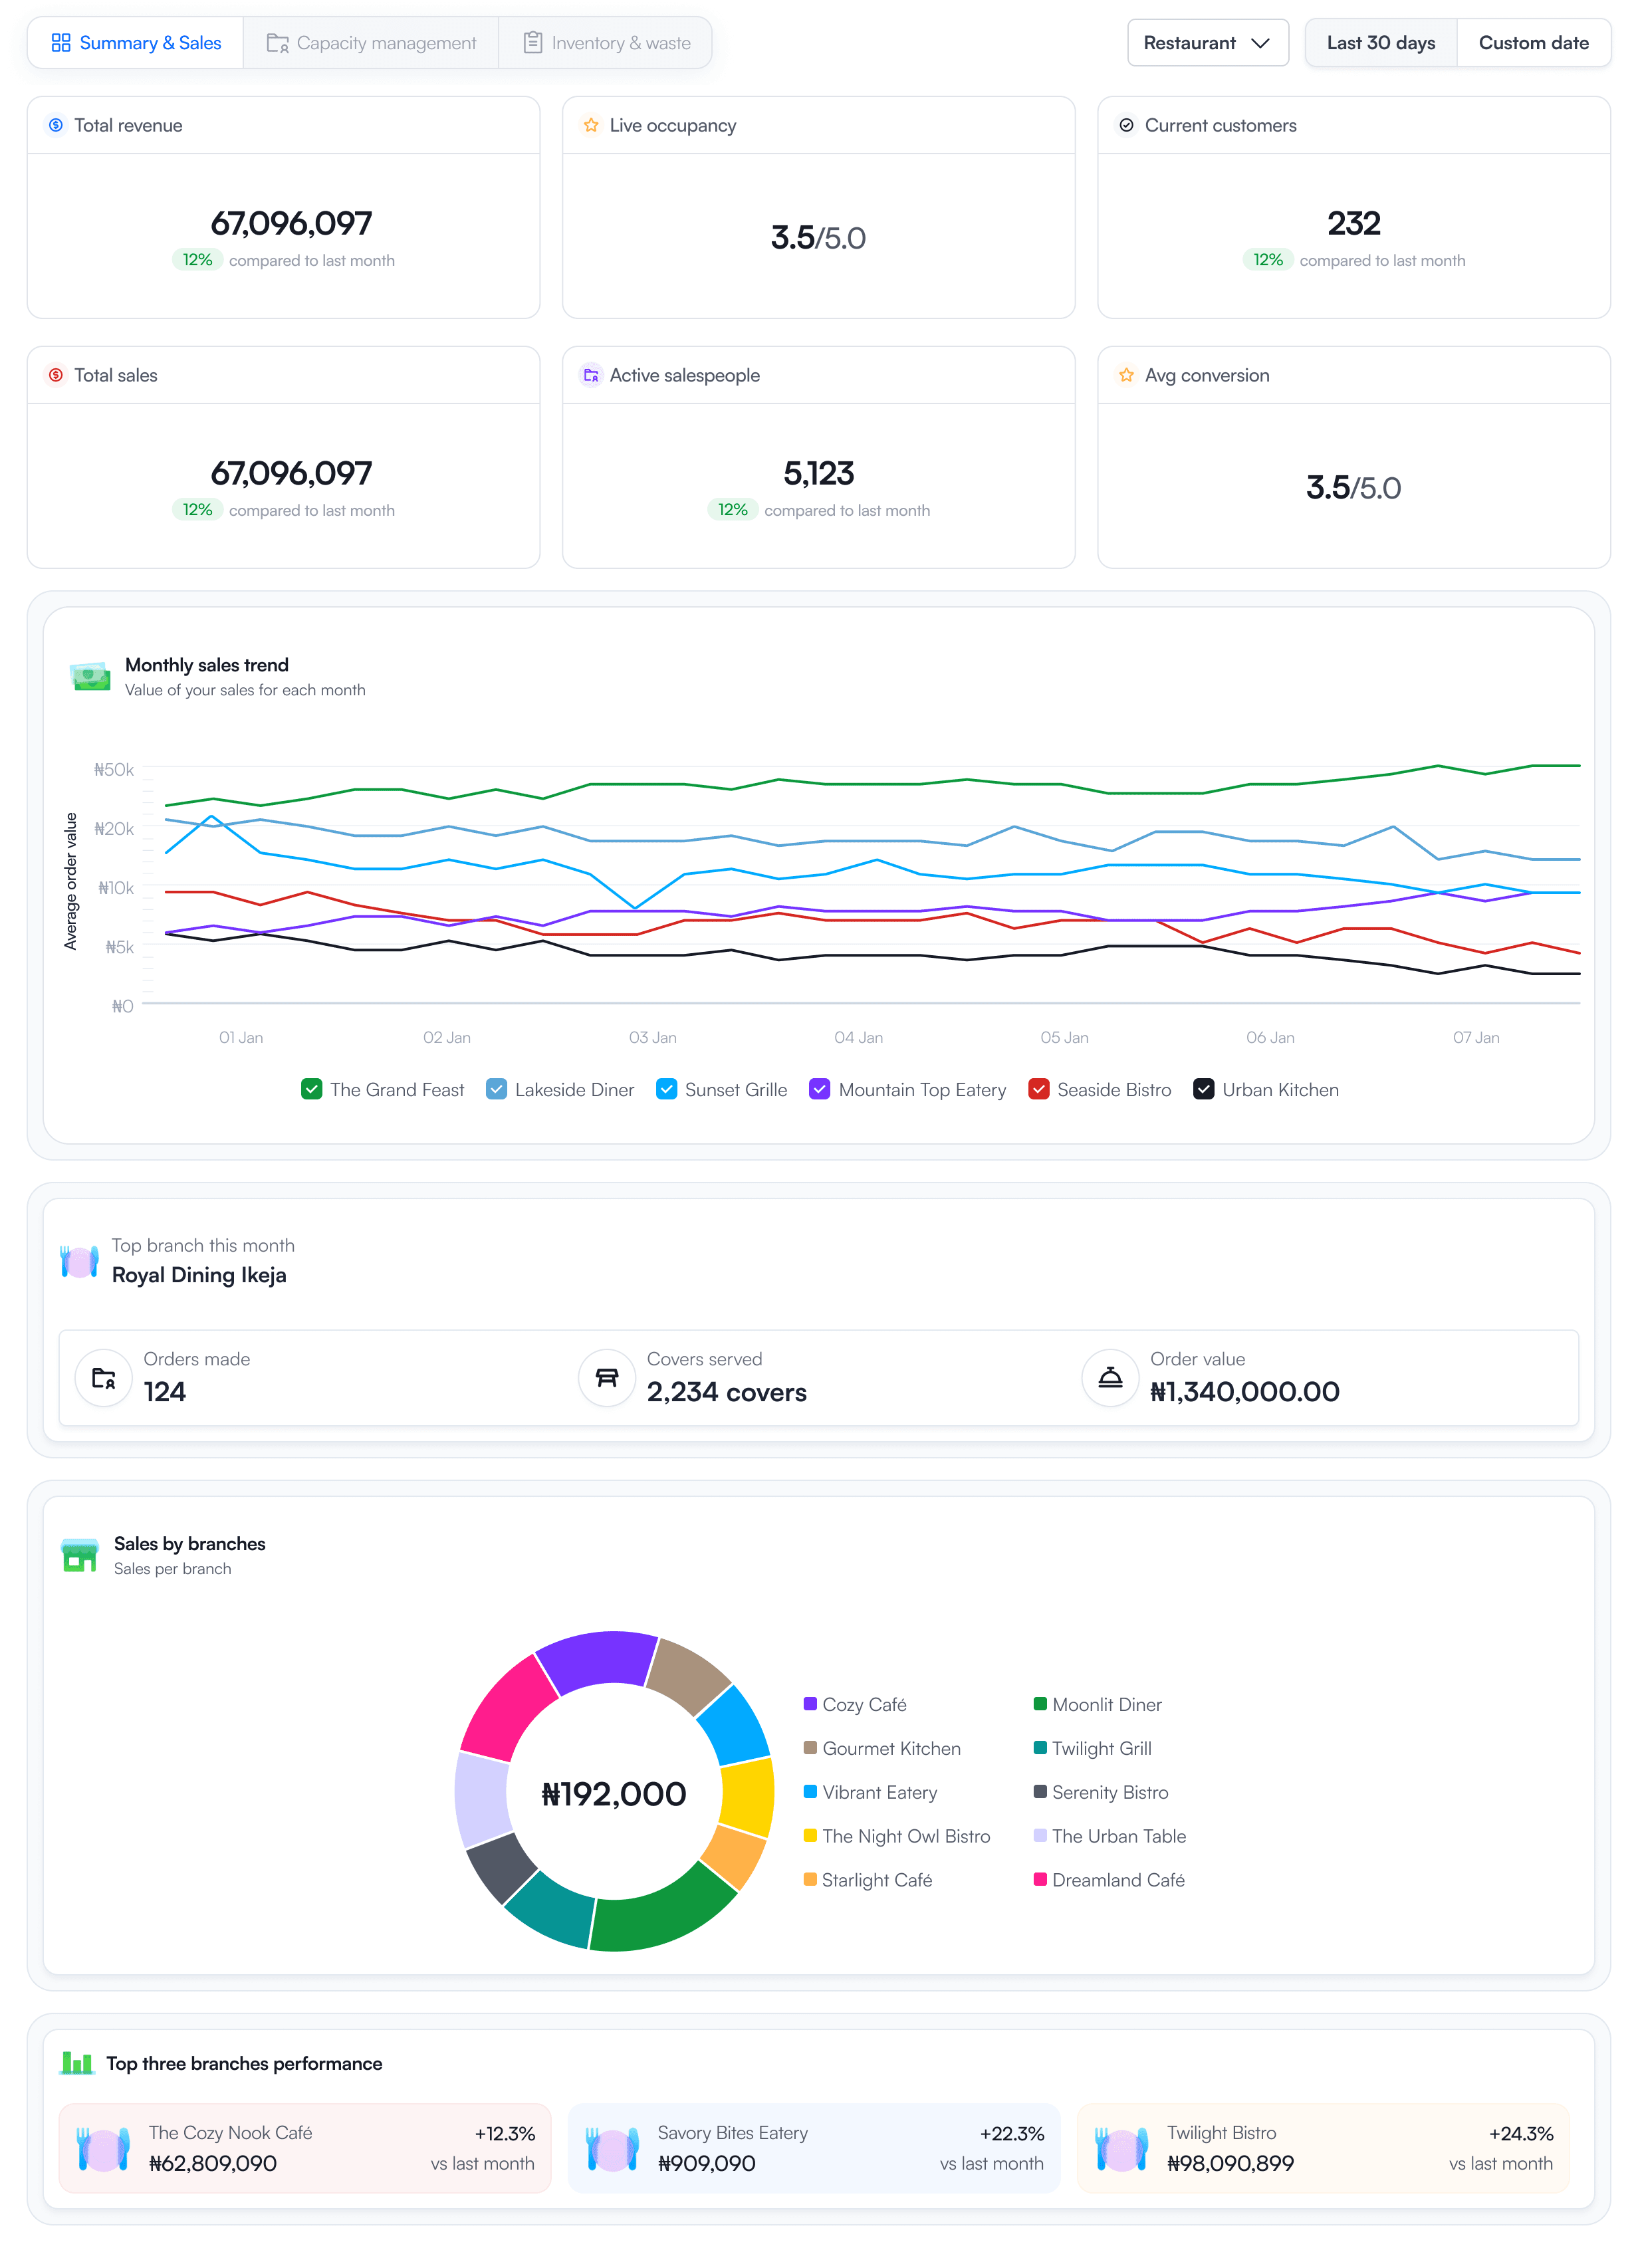The image size is (1638, 2268).
Task: Click the Moonlit Diner green legend swatch
Action: tap(1040, 1703)
